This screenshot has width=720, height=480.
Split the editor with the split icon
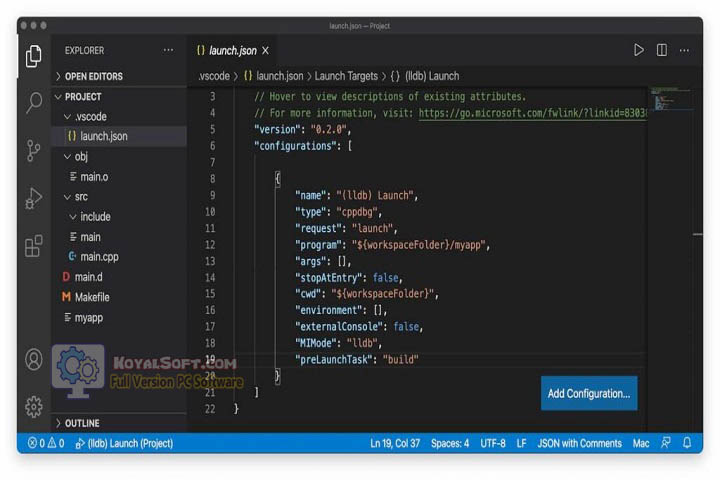662,50
